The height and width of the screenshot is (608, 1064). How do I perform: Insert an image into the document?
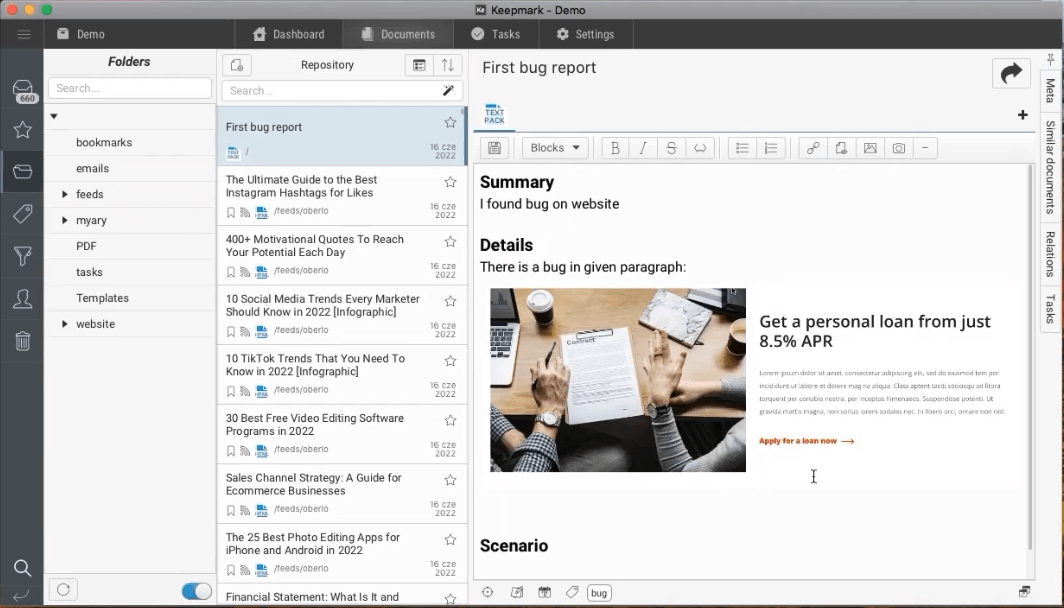tap(870, 148)
